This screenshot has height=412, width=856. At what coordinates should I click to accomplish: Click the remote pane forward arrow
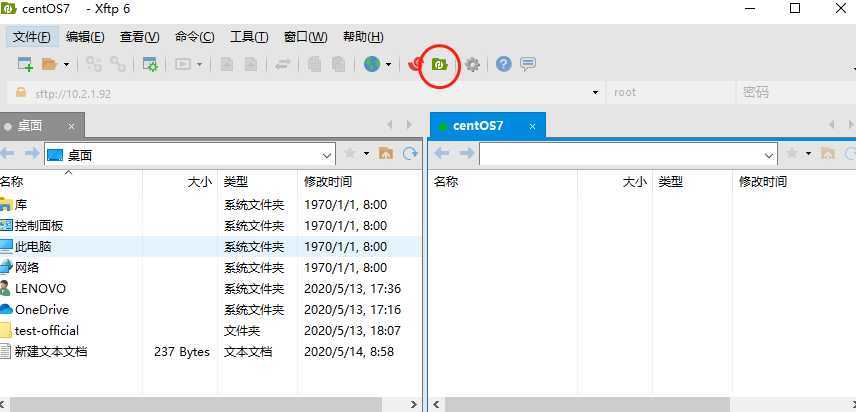(x=466, y=154)
